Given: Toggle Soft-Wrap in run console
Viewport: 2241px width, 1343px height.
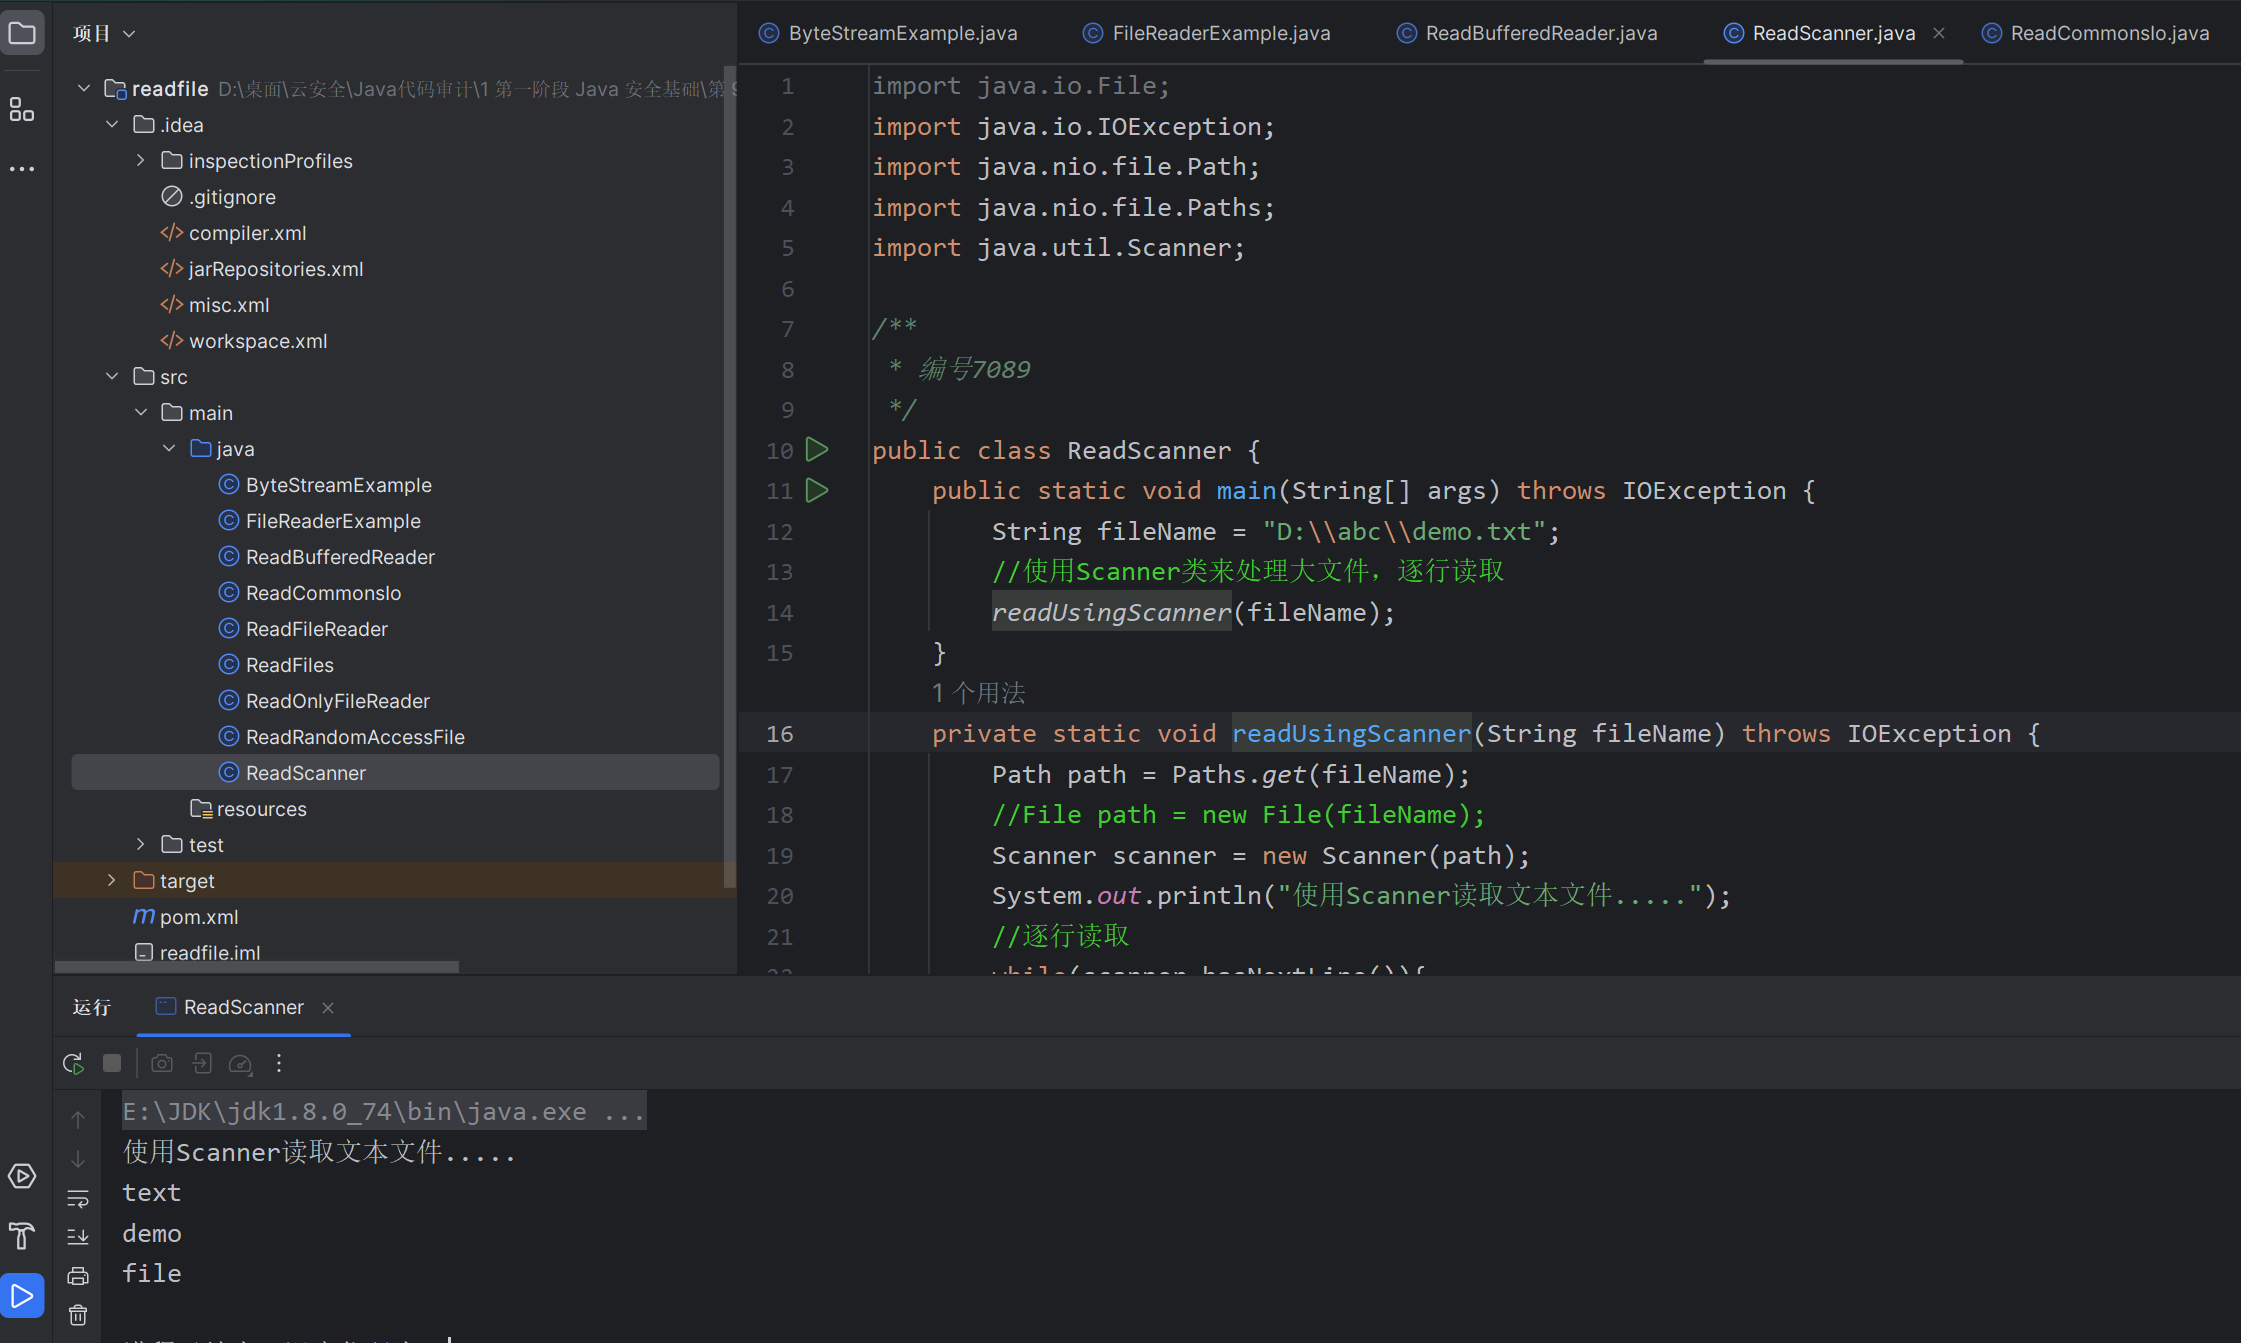Looking at the screenshot, I should (78, 1198).
